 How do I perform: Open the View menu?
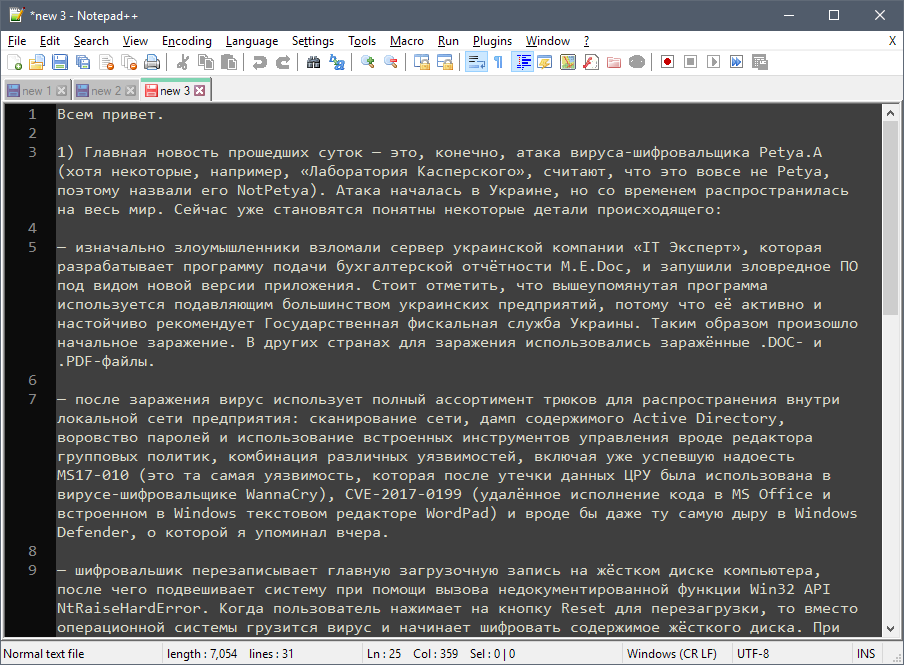tap(135, 41)
